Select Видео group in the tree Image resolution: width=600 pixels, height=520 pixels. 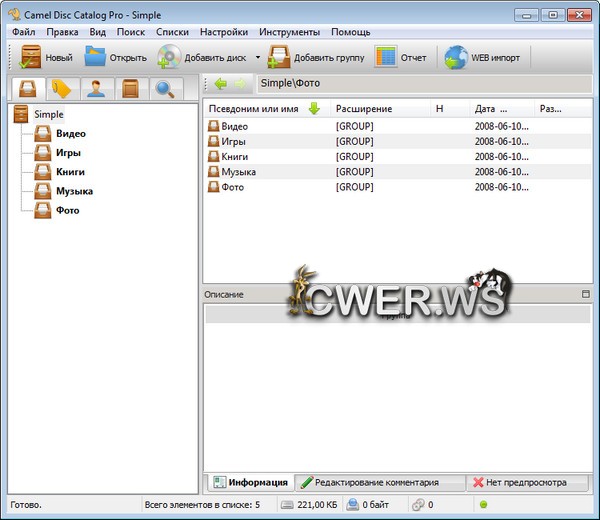click(x=71, y=134)
